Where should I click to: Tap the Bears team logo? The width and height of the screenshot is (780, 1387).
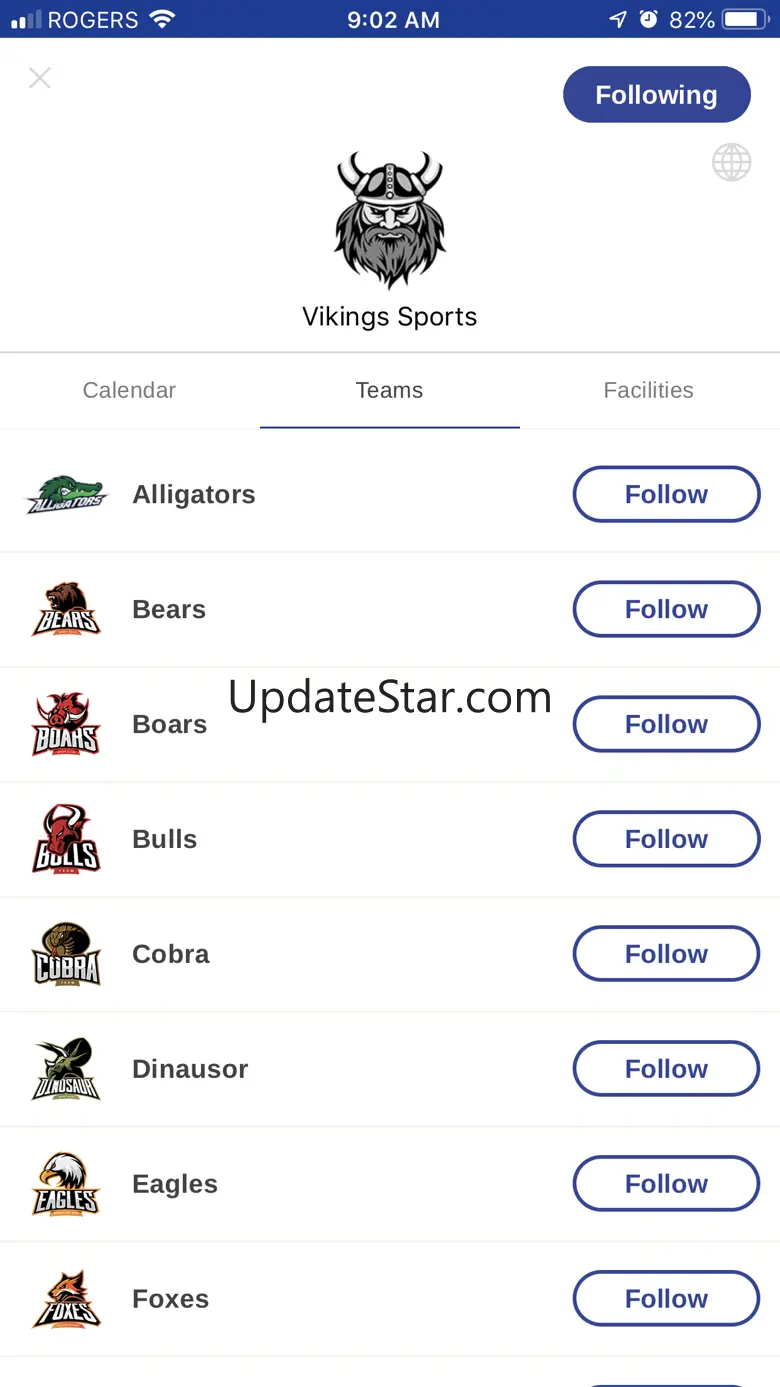pos(66,609)
